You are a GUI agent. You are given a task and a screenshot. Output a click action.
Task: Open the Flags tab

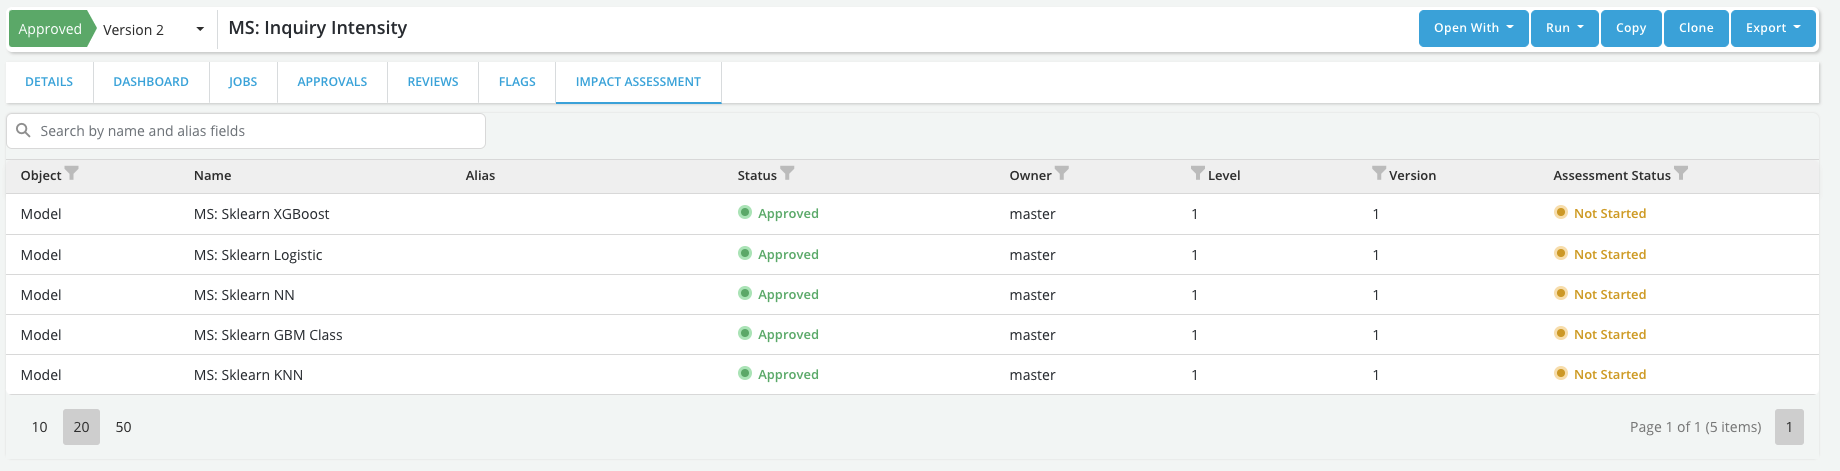pyautogui.click(x=517, y=82)
